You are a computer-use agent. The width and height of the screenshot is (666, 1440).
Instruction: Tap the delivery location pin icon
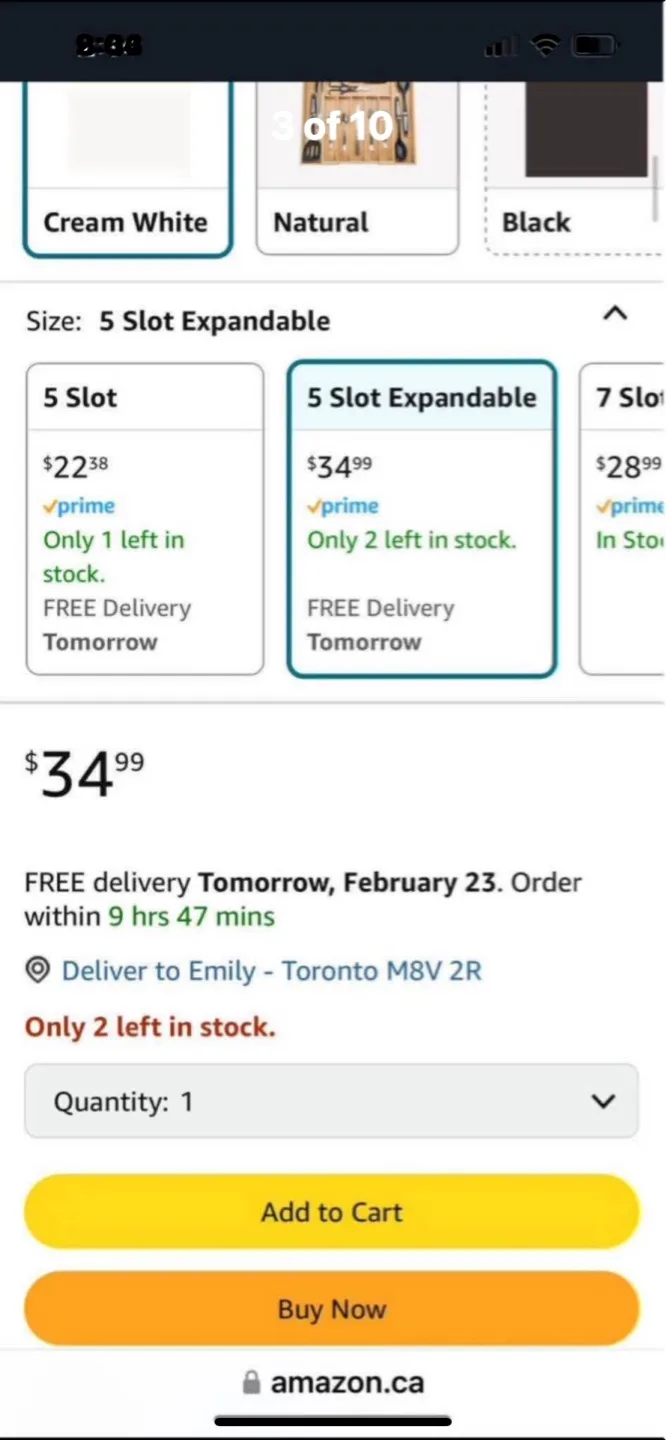[x=37, y=970]
